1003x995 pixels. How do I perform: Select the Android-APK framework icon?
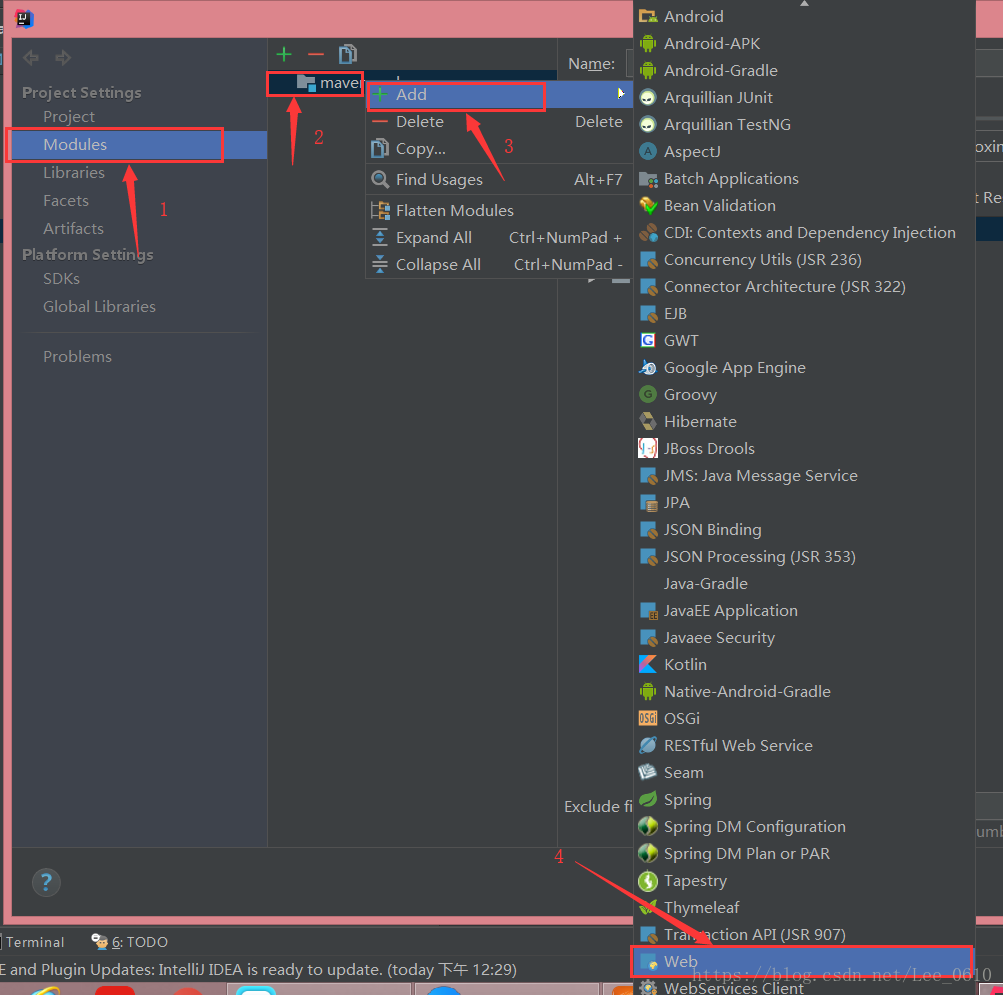(648, 44)
